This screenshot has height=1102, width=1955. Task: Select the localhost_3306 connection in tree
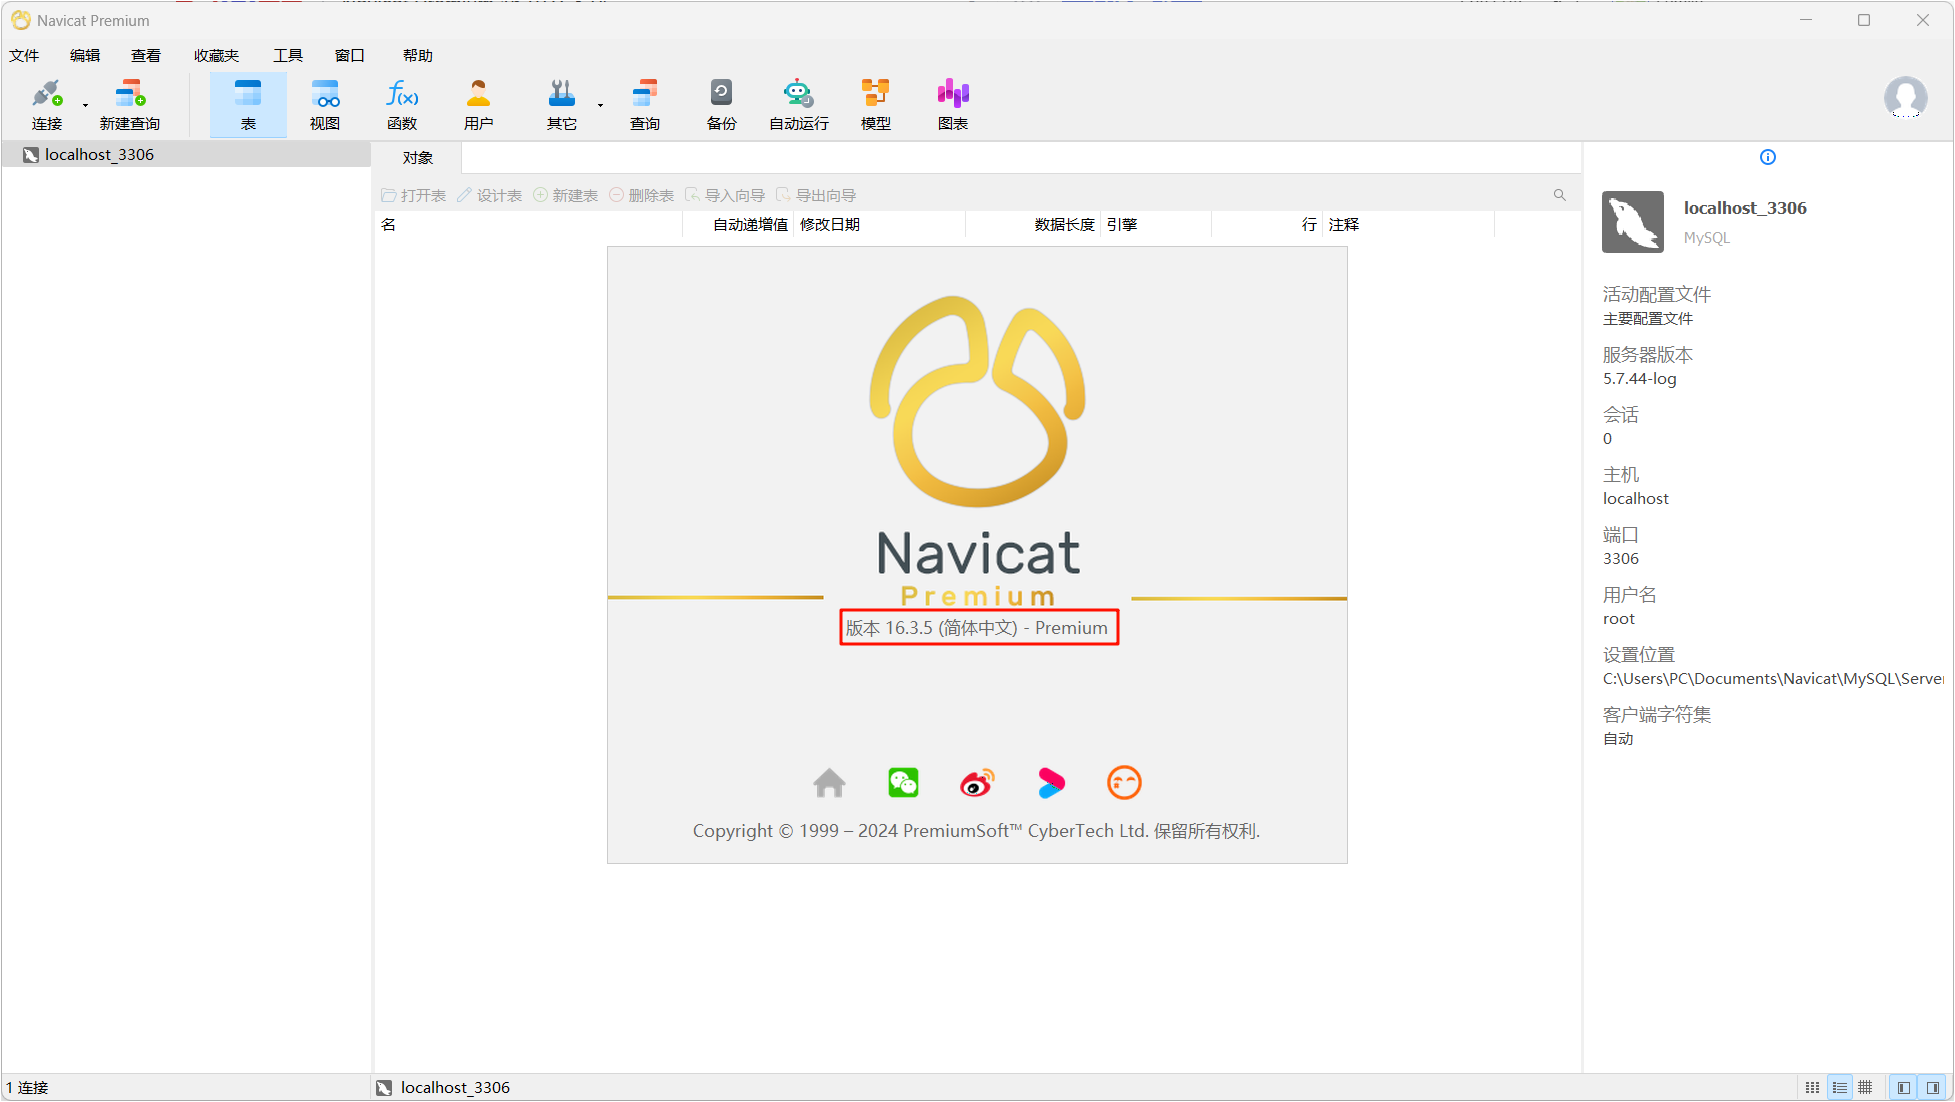point(99,154)
